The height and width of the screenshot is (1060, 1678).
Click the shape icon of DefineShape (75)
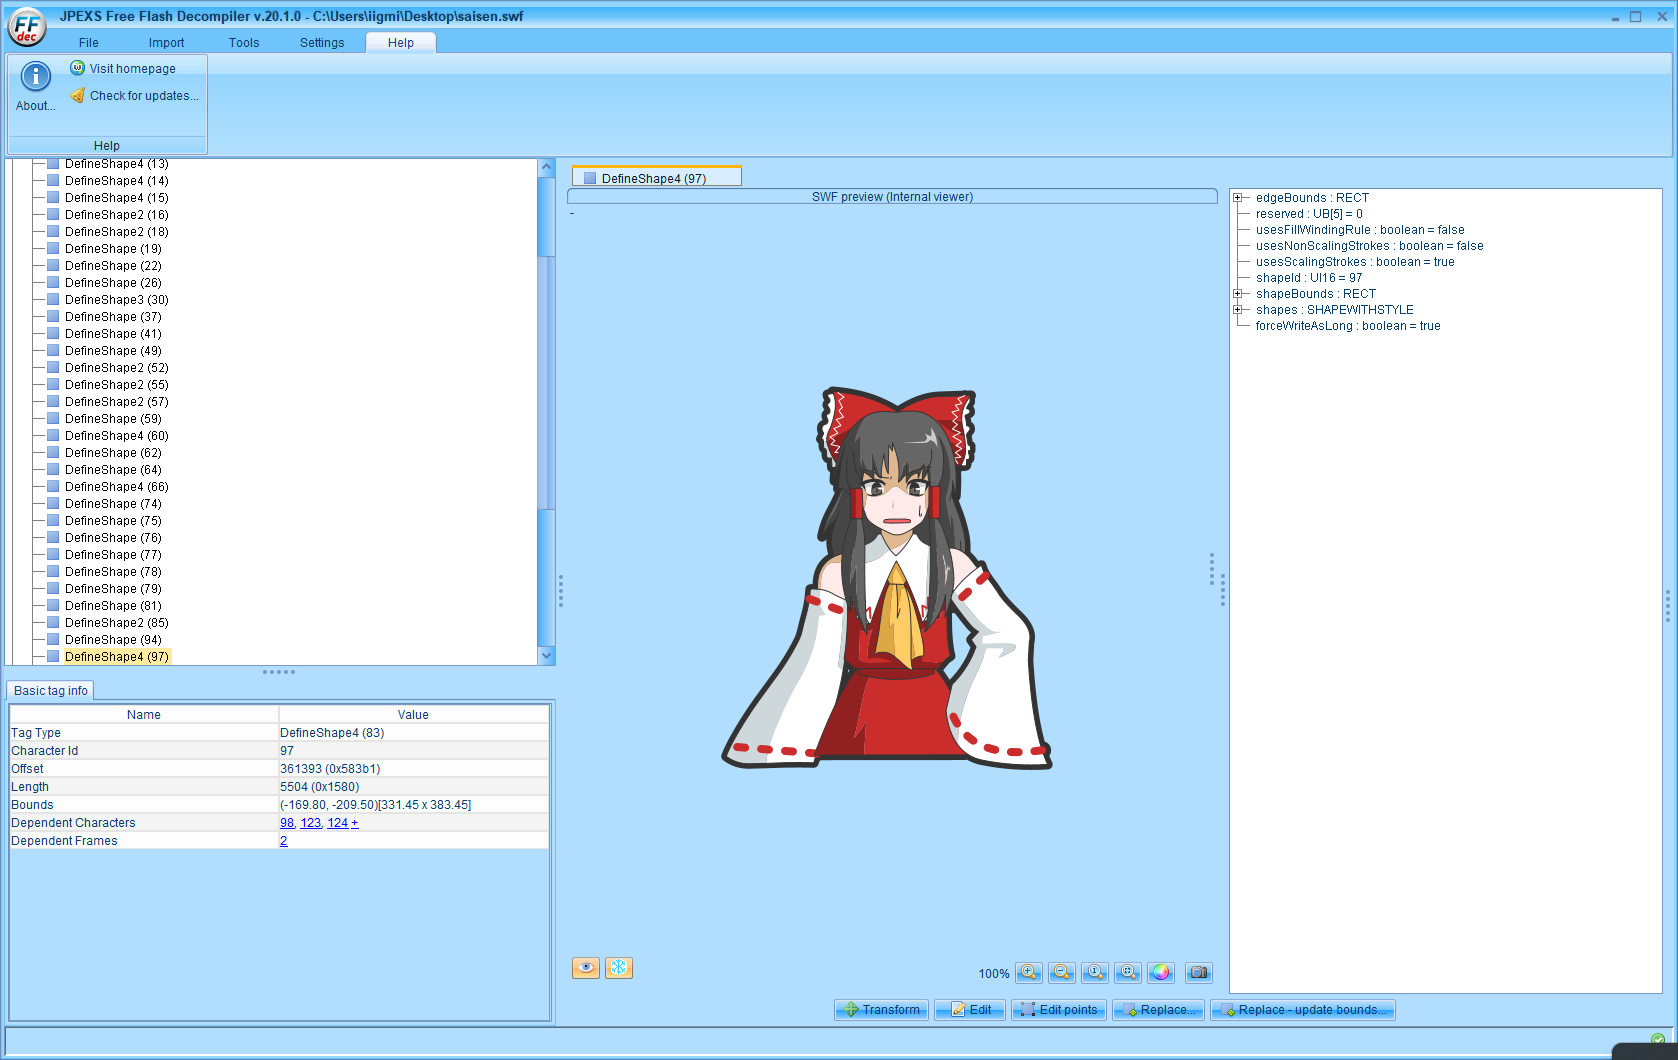pos(53,521)
